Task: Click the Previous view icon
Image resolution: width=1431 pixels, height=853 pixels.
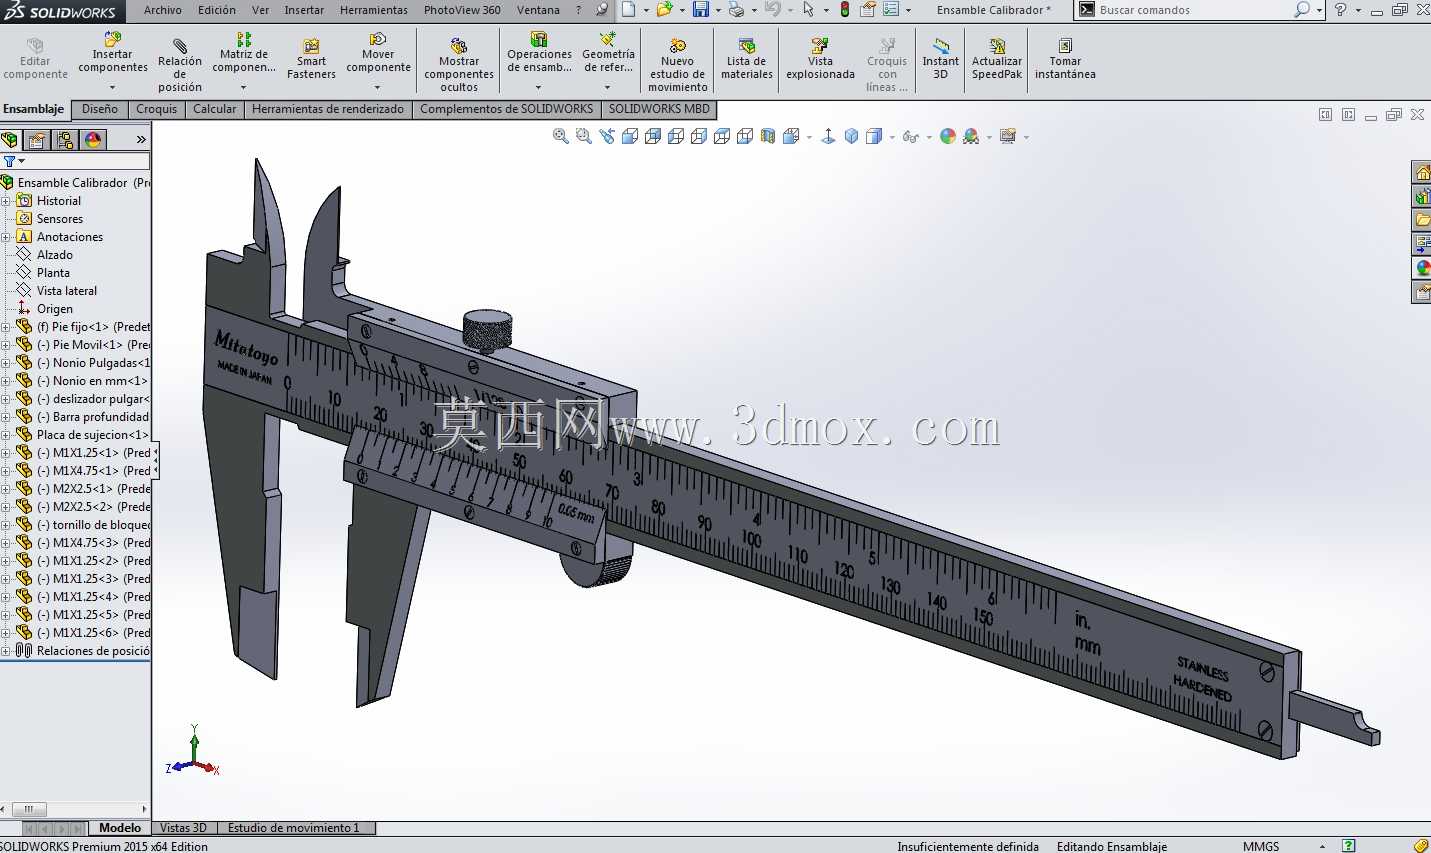Action: pos(607,136)
